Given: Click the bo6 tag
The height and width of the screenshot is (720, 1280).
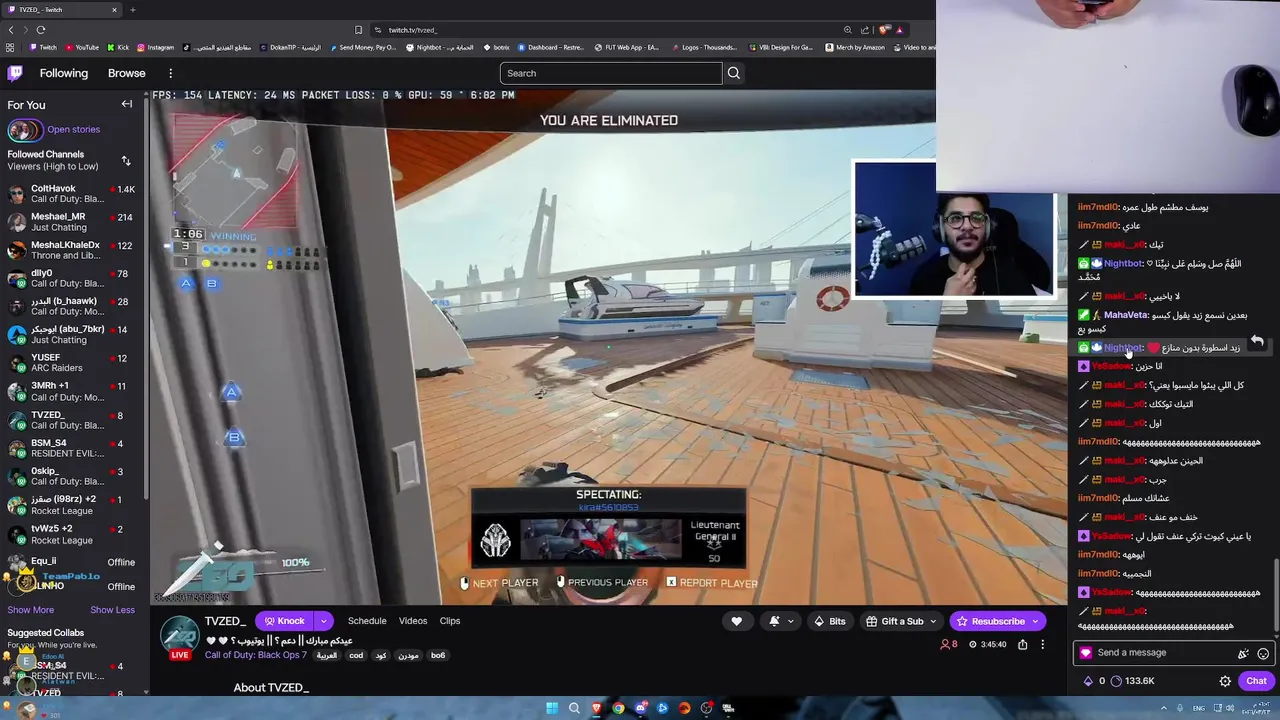Looking at the screenshot, I should pyautogui.click(x=438, y=656).
